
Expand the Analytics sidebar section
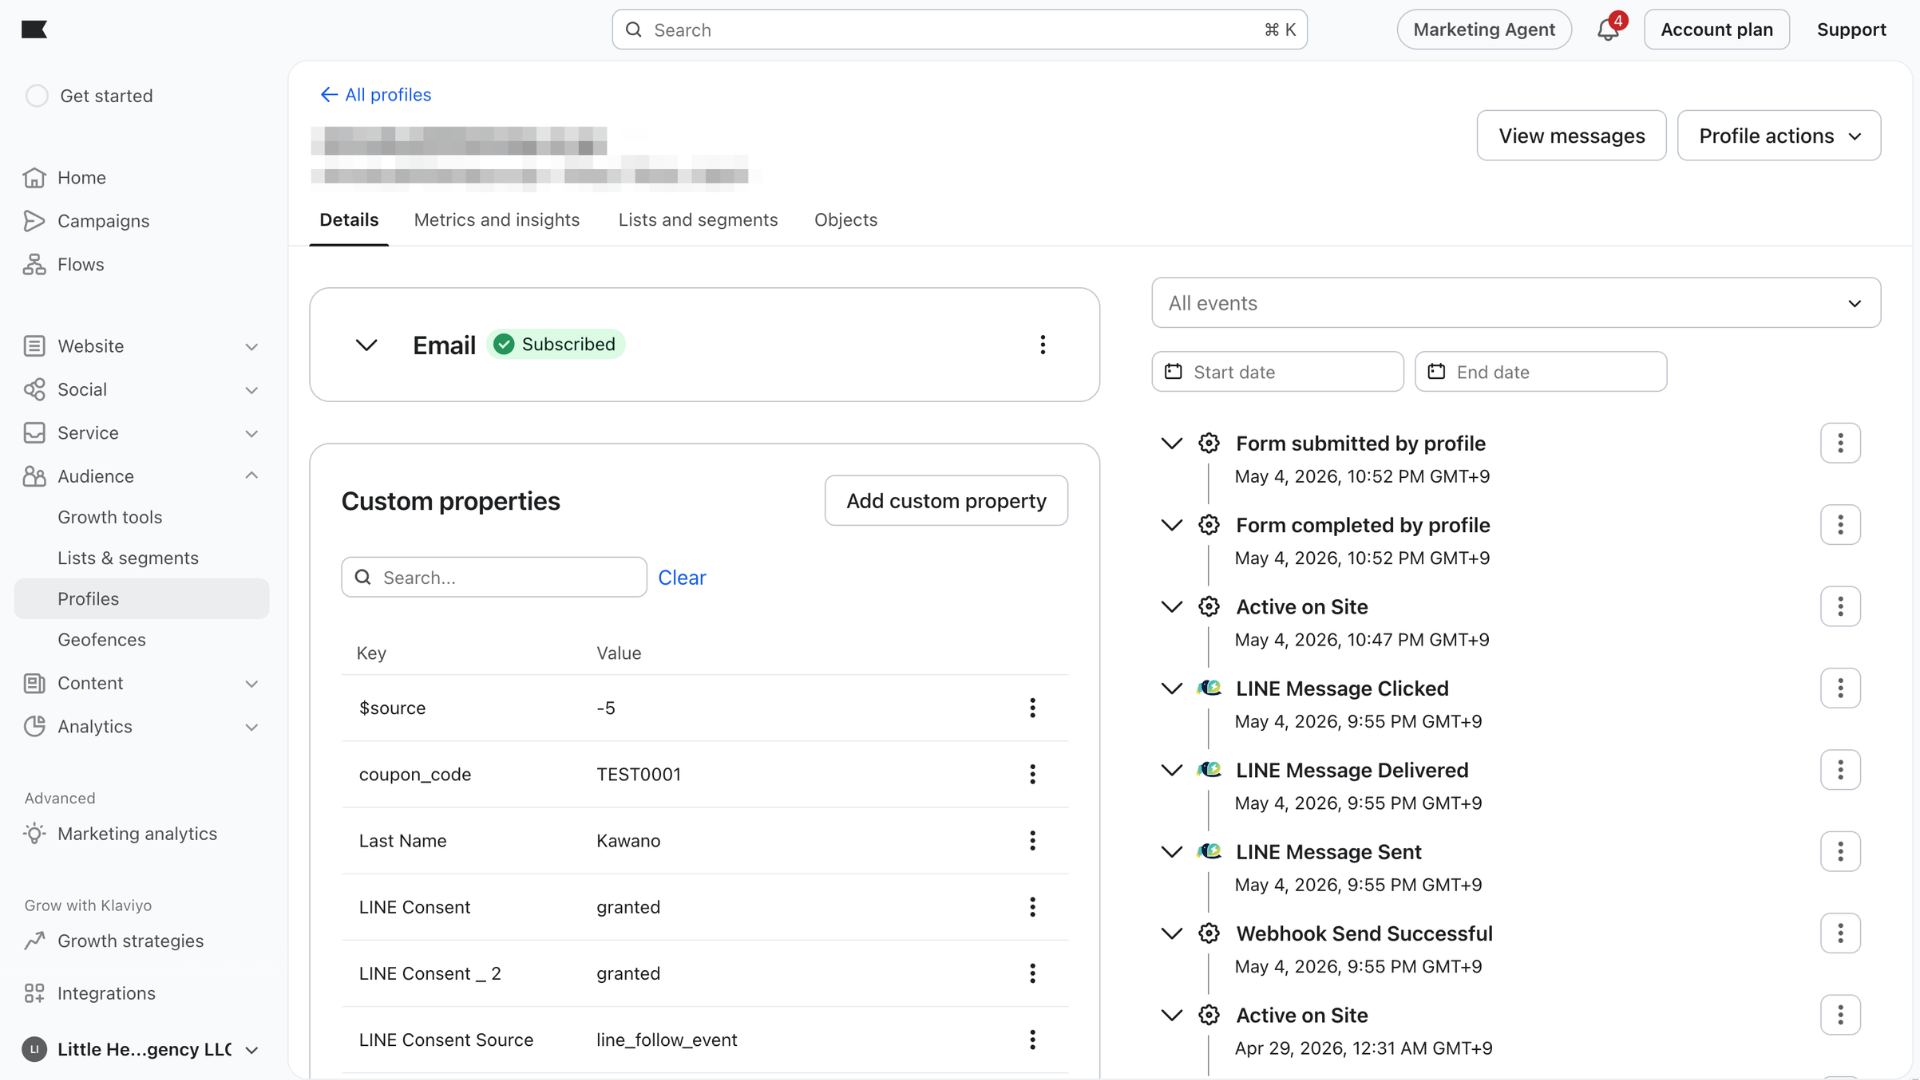point(251,727)
